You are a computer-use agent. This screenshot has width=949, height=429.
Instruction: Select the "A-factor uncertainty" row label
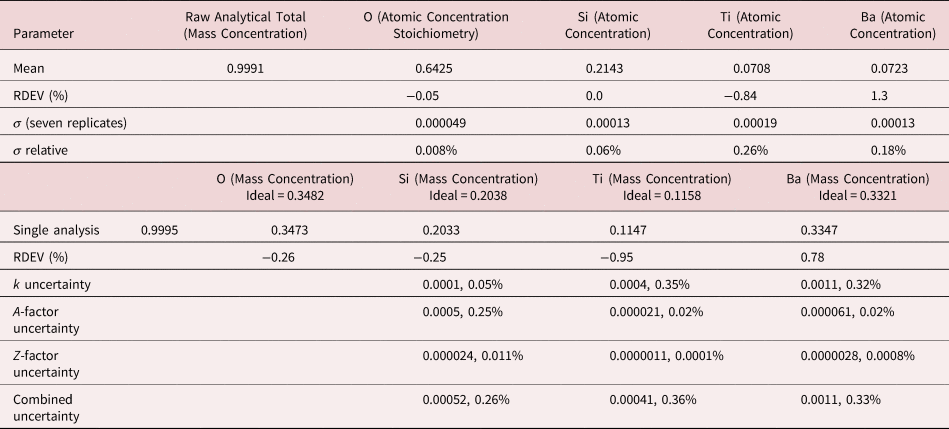pos(47,320)
